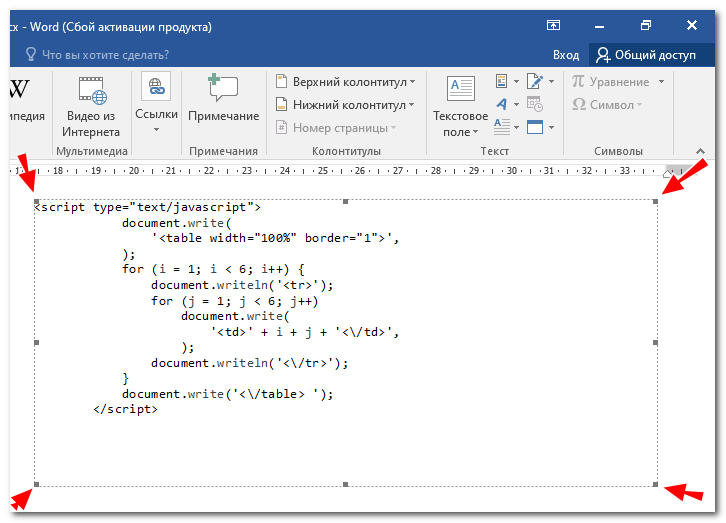Open the Символ omega symbol menu
This screenshot has width=726, height=523.
tap(607, 105)
